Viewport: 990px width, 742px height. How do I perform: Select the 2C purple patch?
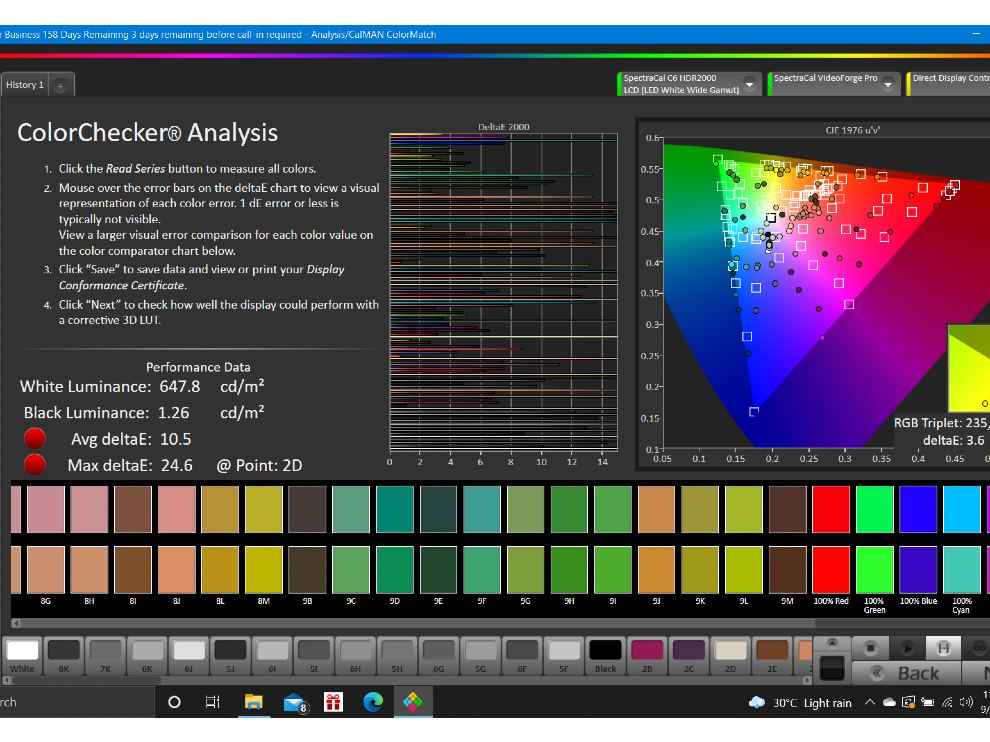tap(688, 656)
